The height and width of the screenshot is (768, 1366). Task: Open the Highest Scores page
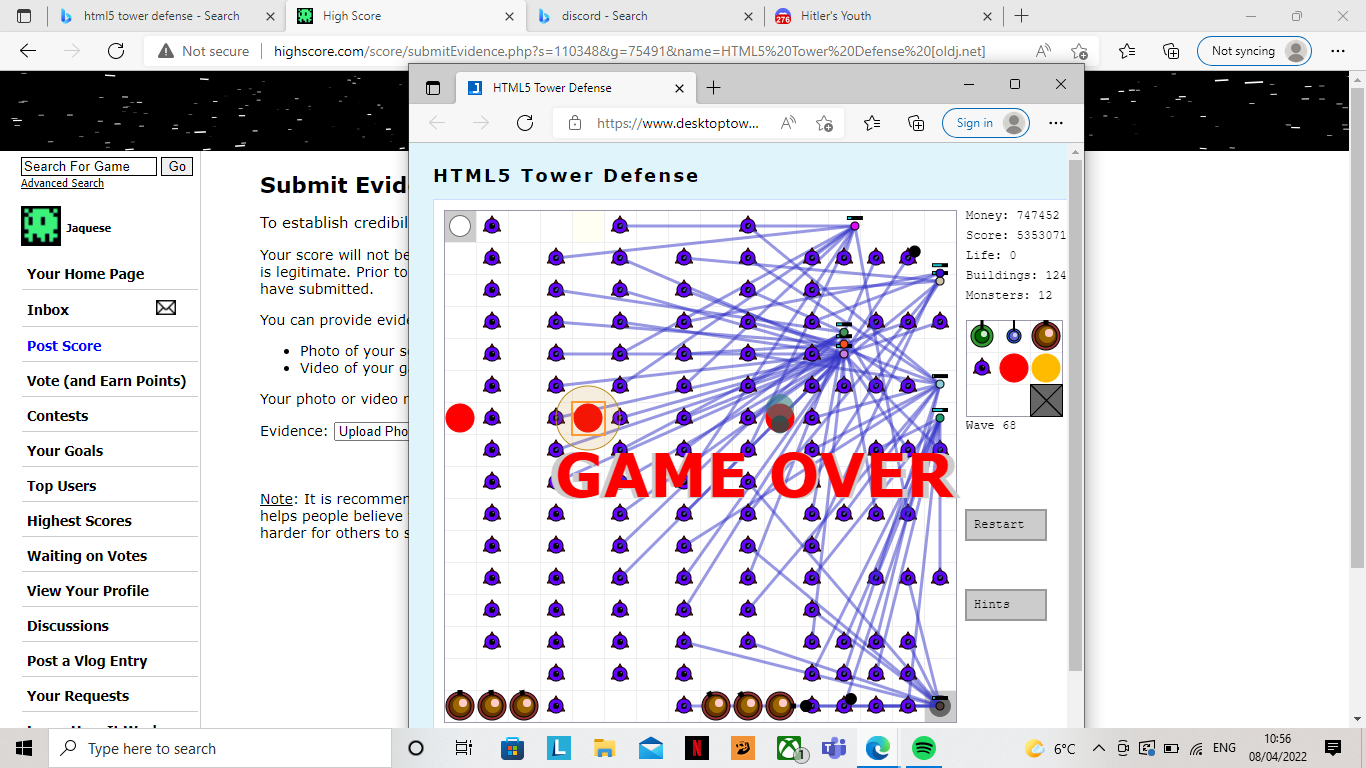[79, 520]
